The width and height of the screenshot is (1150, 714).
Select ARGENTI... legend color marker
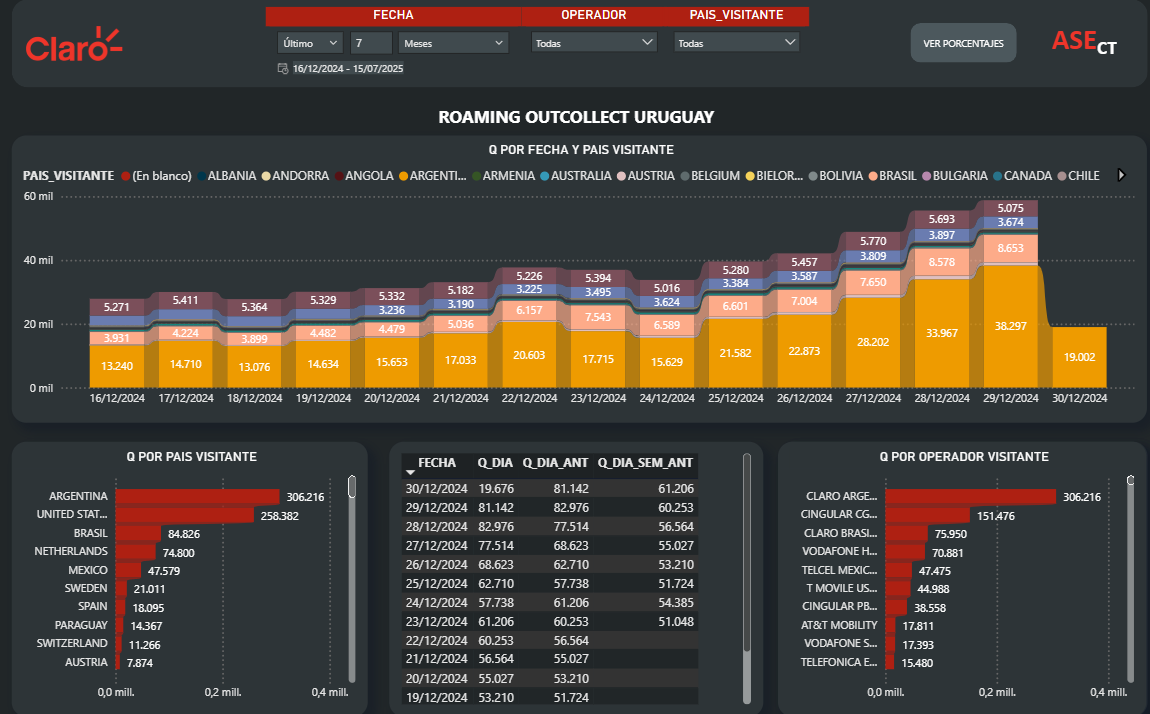click(403, 176)
